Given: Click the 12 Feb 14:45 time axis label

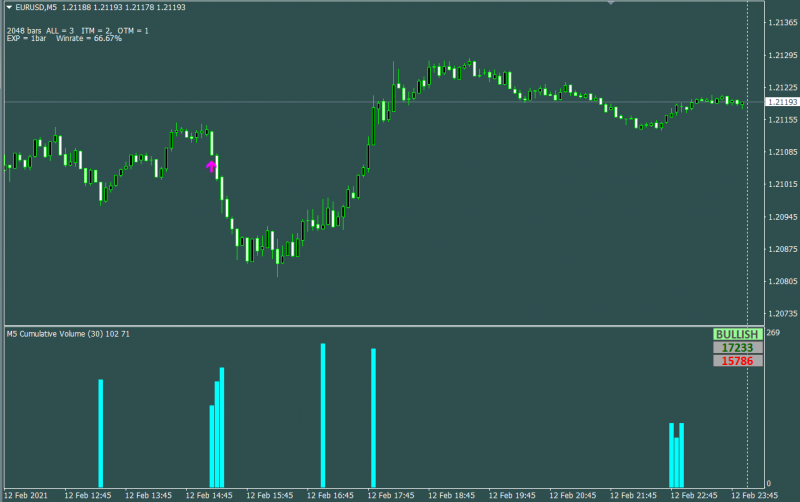Looking at the screenshot, I should [209, 495].
